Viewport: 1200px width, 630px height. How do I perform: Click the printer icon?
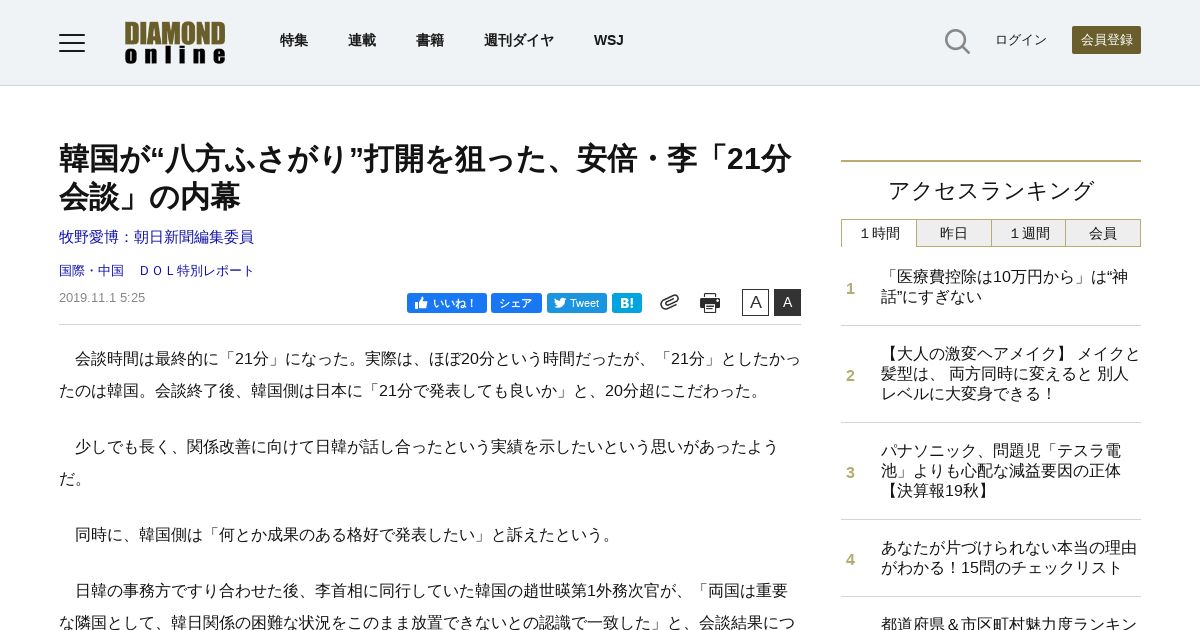[x=710, y=303]
